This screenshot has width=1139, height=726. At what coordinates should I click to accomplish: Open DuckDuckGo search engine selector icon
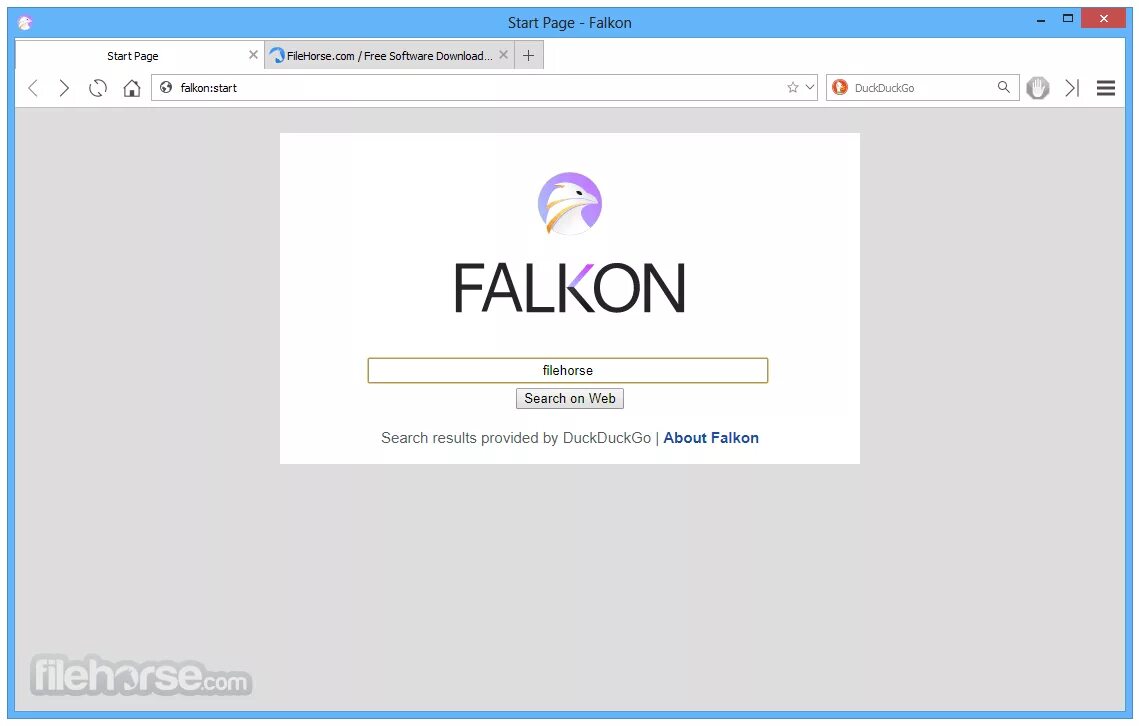(x=840, y=87)
